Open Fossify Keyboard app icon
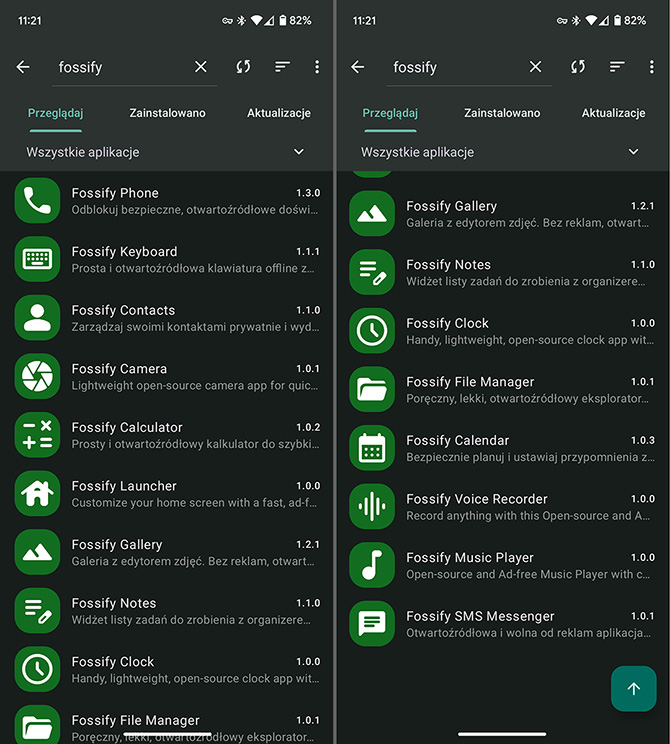The width and height of the screenshot is (670, 744). tap(37, 259)
